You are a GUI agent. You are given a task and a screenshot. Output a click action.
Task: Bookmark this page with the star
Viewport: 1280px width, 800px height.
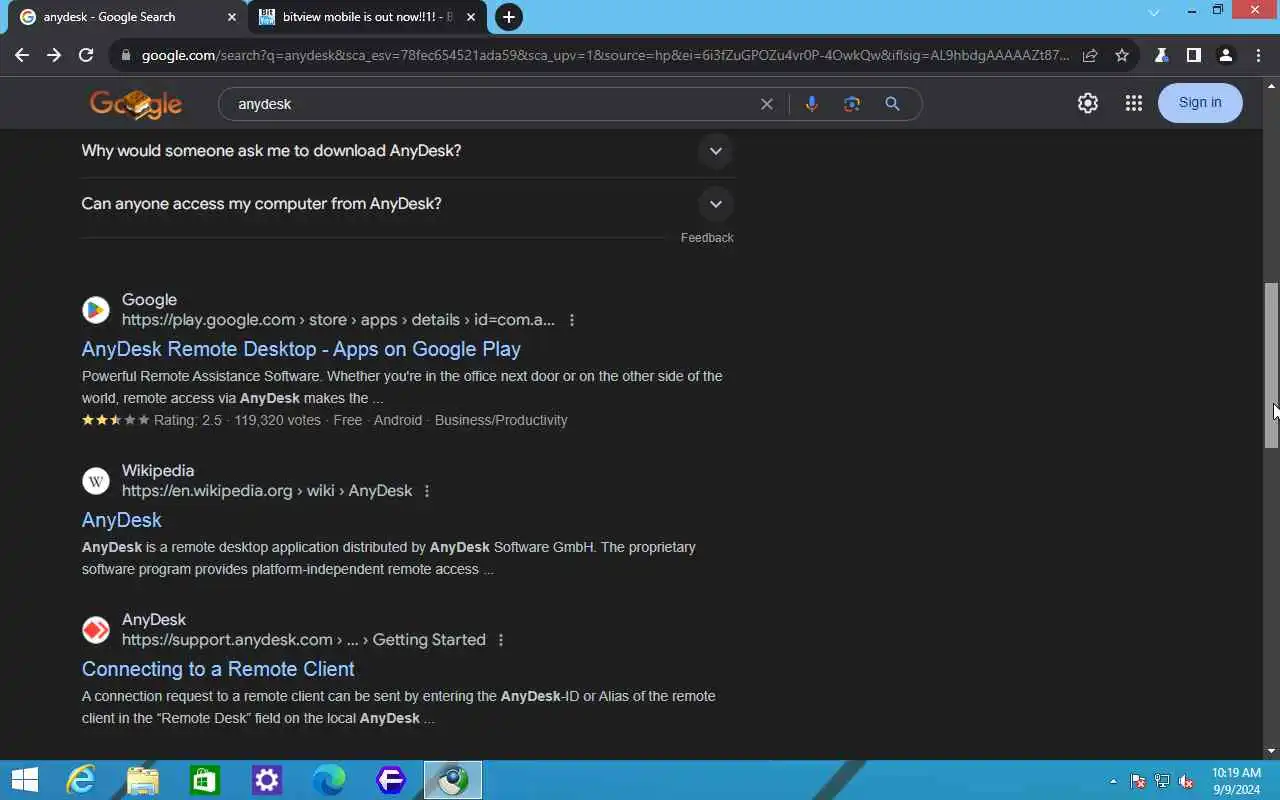coord(1122,56)
